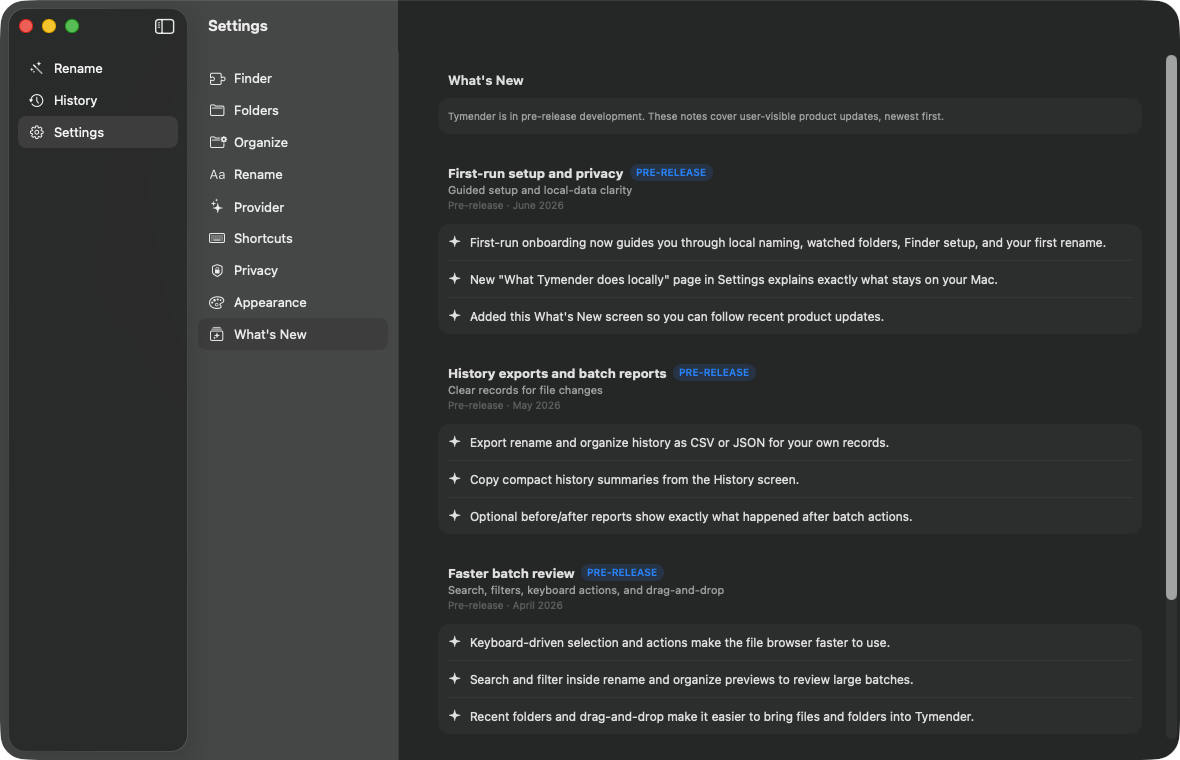Click the Settings gear icon
Screen dimensions: 1180x760
coord(36,132)
